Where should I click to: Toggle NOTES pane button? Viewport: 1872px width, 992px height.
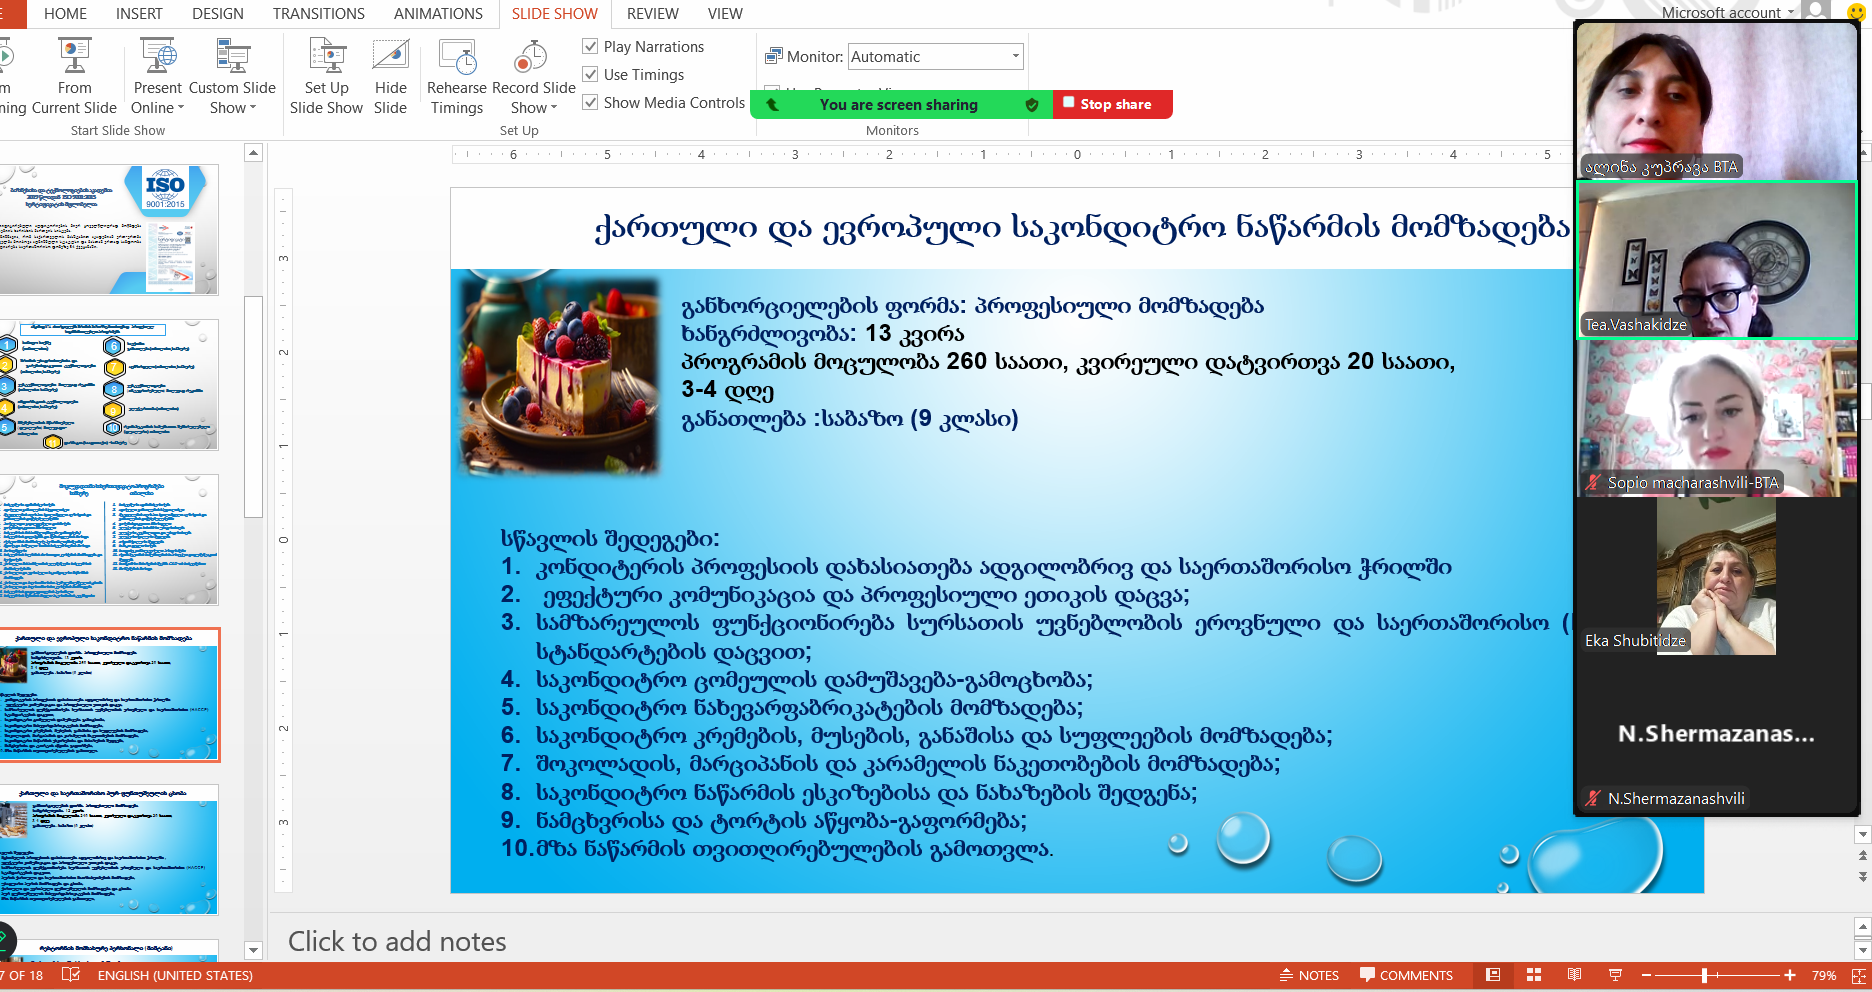[1309, 975]
